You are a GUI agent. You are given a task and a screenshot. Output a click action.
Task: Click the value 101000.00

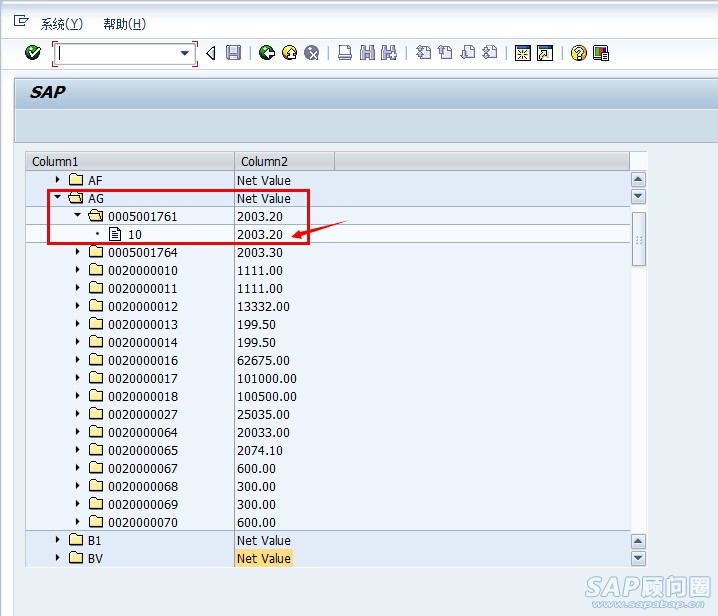267,379
